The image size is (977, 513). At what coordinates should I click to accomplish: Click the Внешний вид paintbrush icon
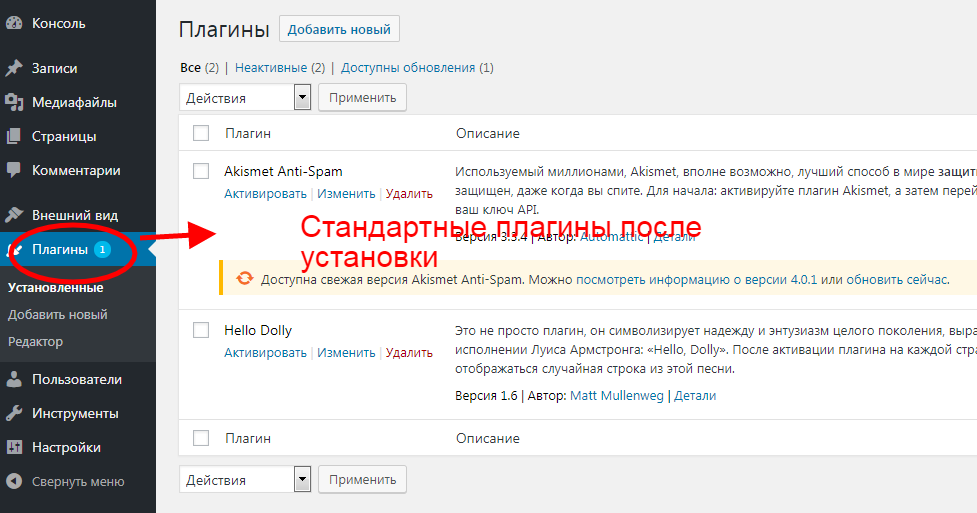click(14, 215)
